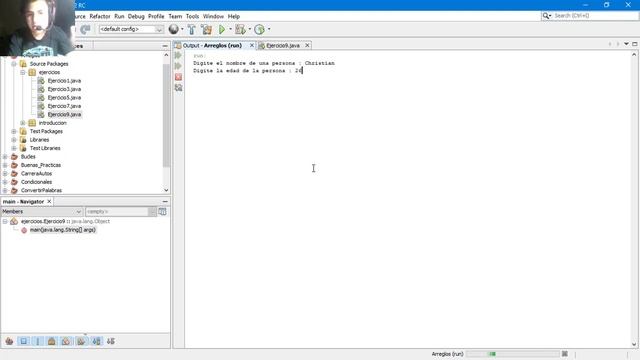Expand the introduccion package node

coord(23,123)
